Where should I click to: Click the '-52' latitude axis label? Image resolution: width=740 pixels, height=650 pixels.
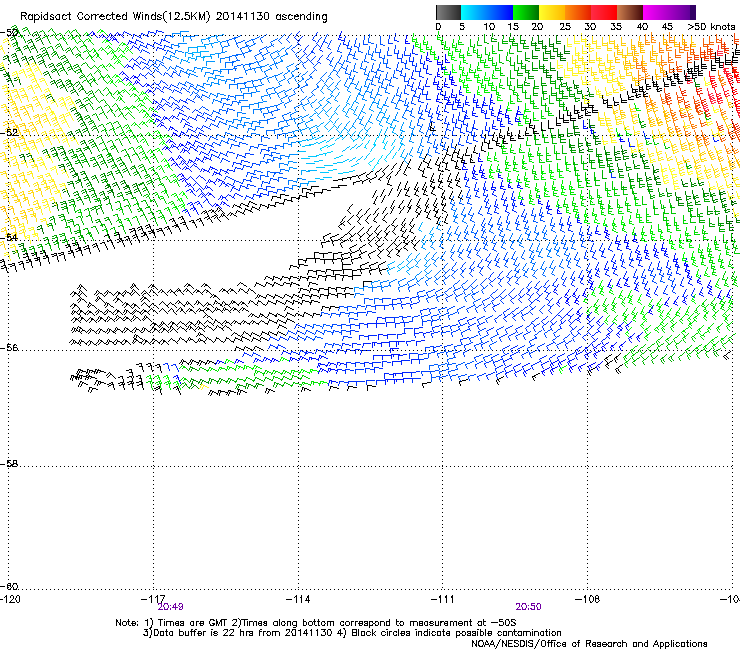(x=9, y=133)
